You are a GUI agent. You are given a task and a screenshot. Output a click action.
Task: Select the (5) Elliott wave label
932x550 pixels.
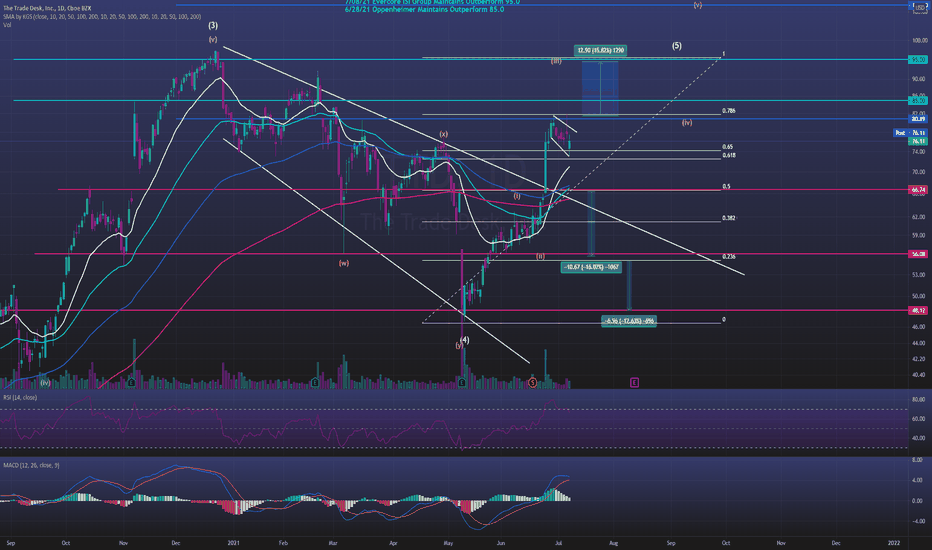677,46
